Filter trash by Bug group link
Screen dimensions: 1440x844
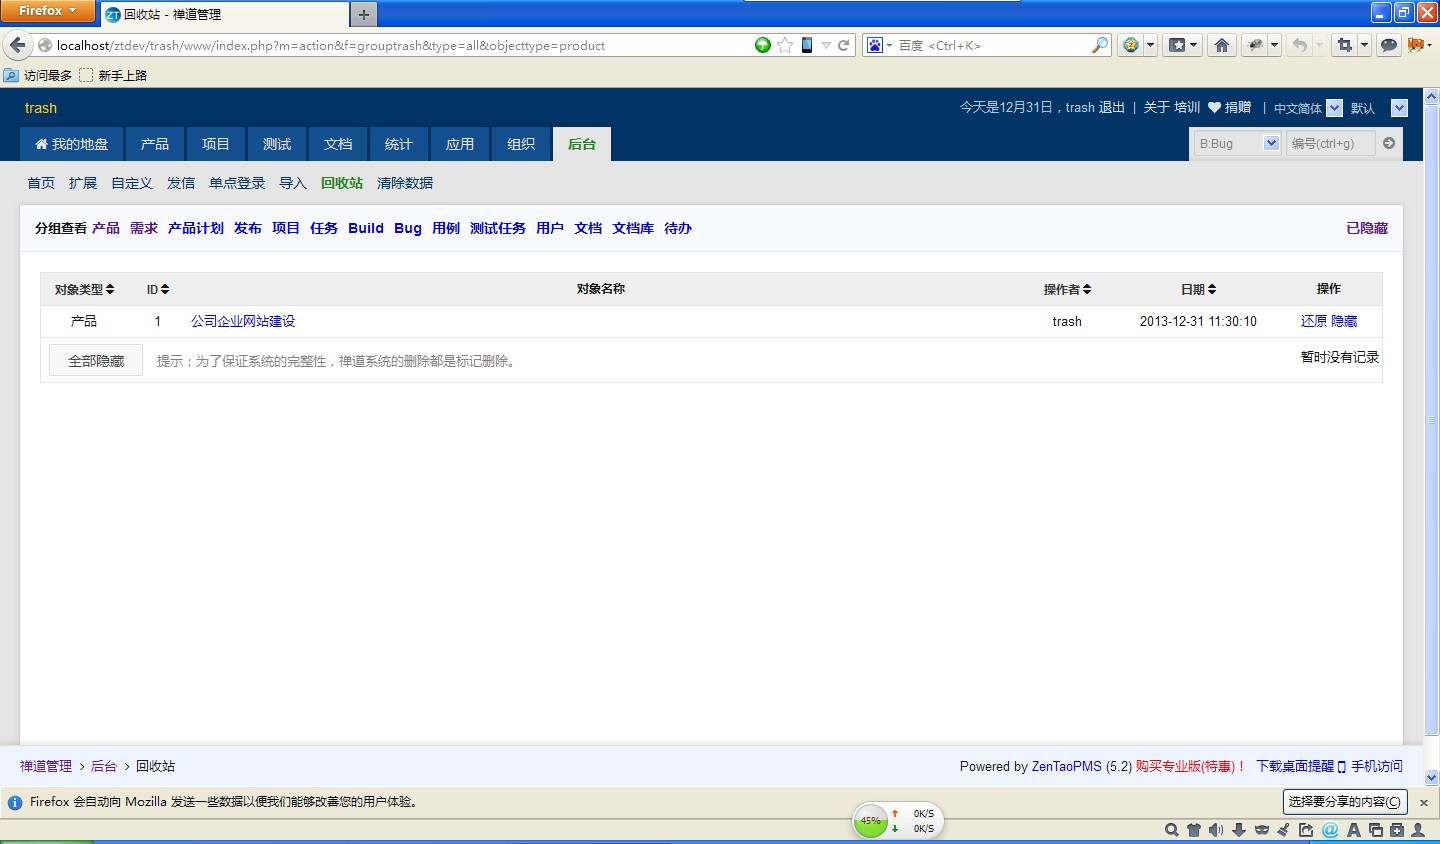pos(408,228)
